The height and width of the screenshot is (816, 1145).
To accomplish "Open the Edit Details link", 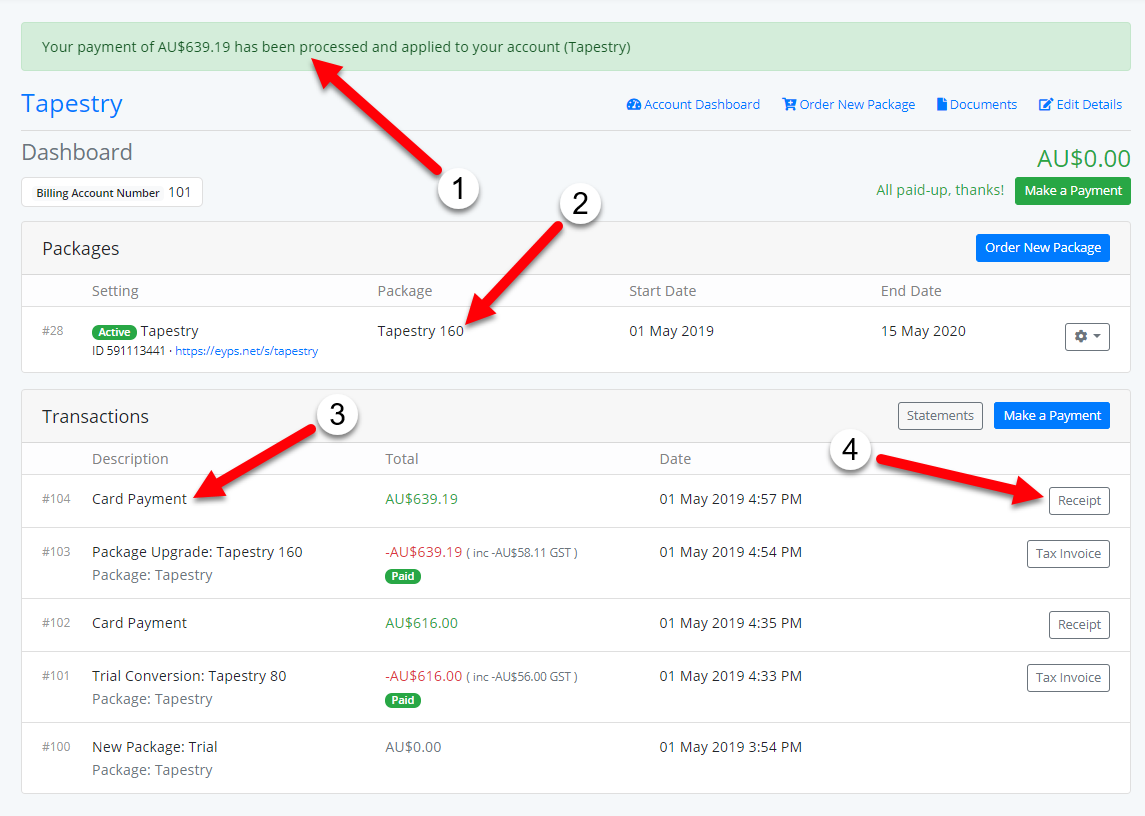I will pos(1081,104).
